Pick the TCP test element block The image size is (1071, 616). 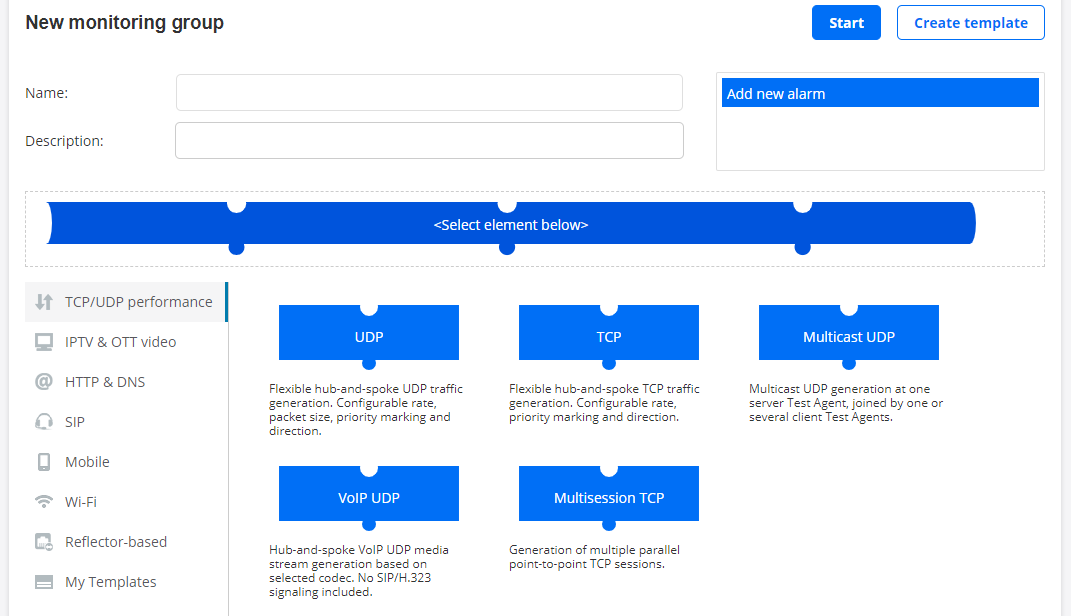(x=608, y=337)
